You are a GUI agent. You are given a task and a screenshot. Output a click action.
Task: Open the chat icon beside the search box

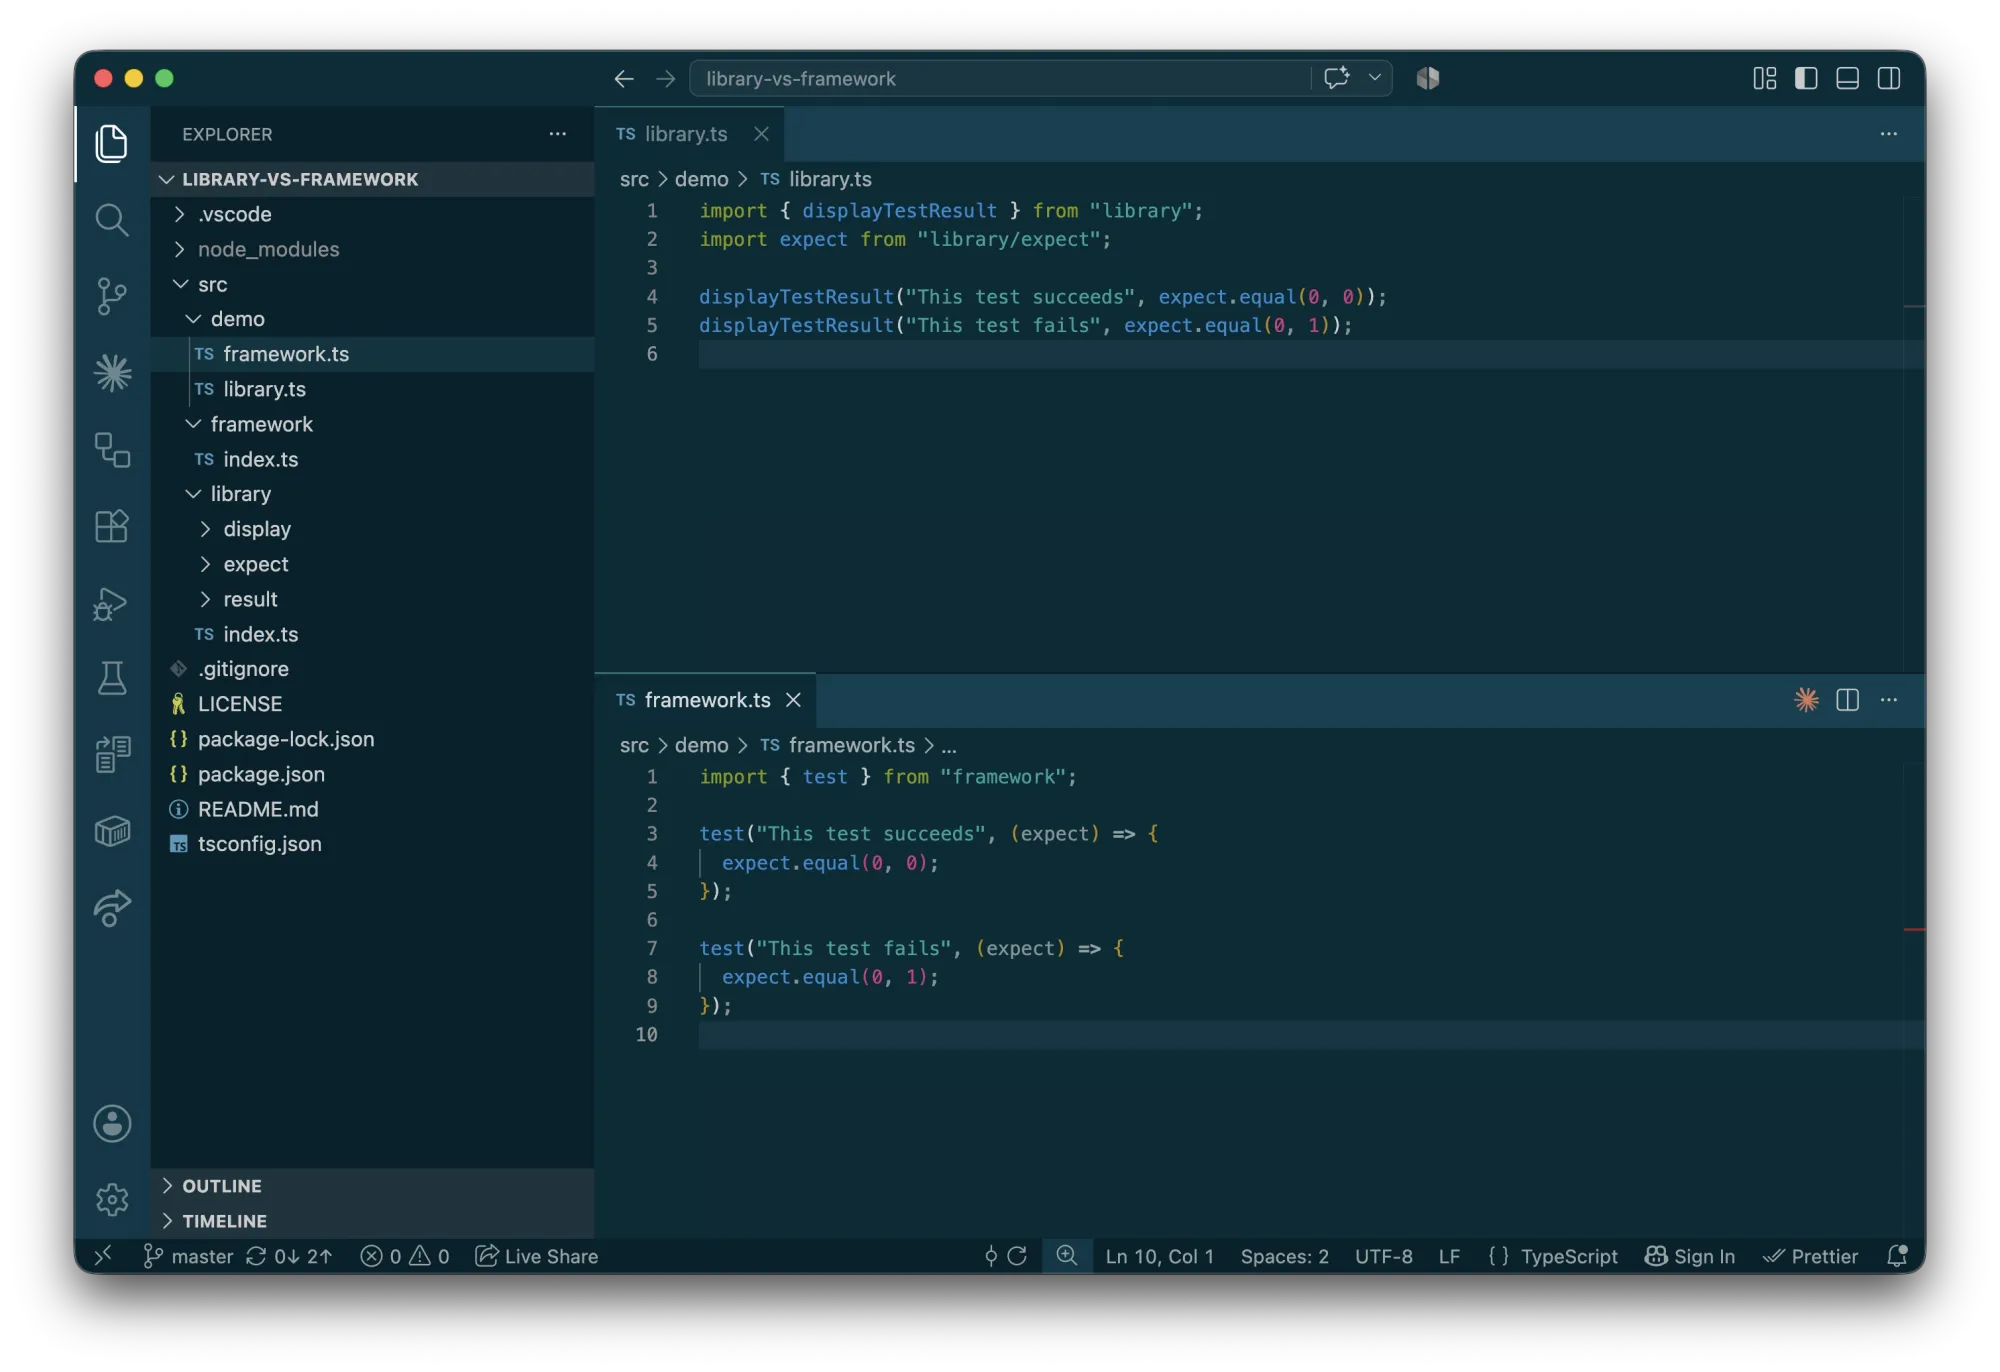point(1337,78)
